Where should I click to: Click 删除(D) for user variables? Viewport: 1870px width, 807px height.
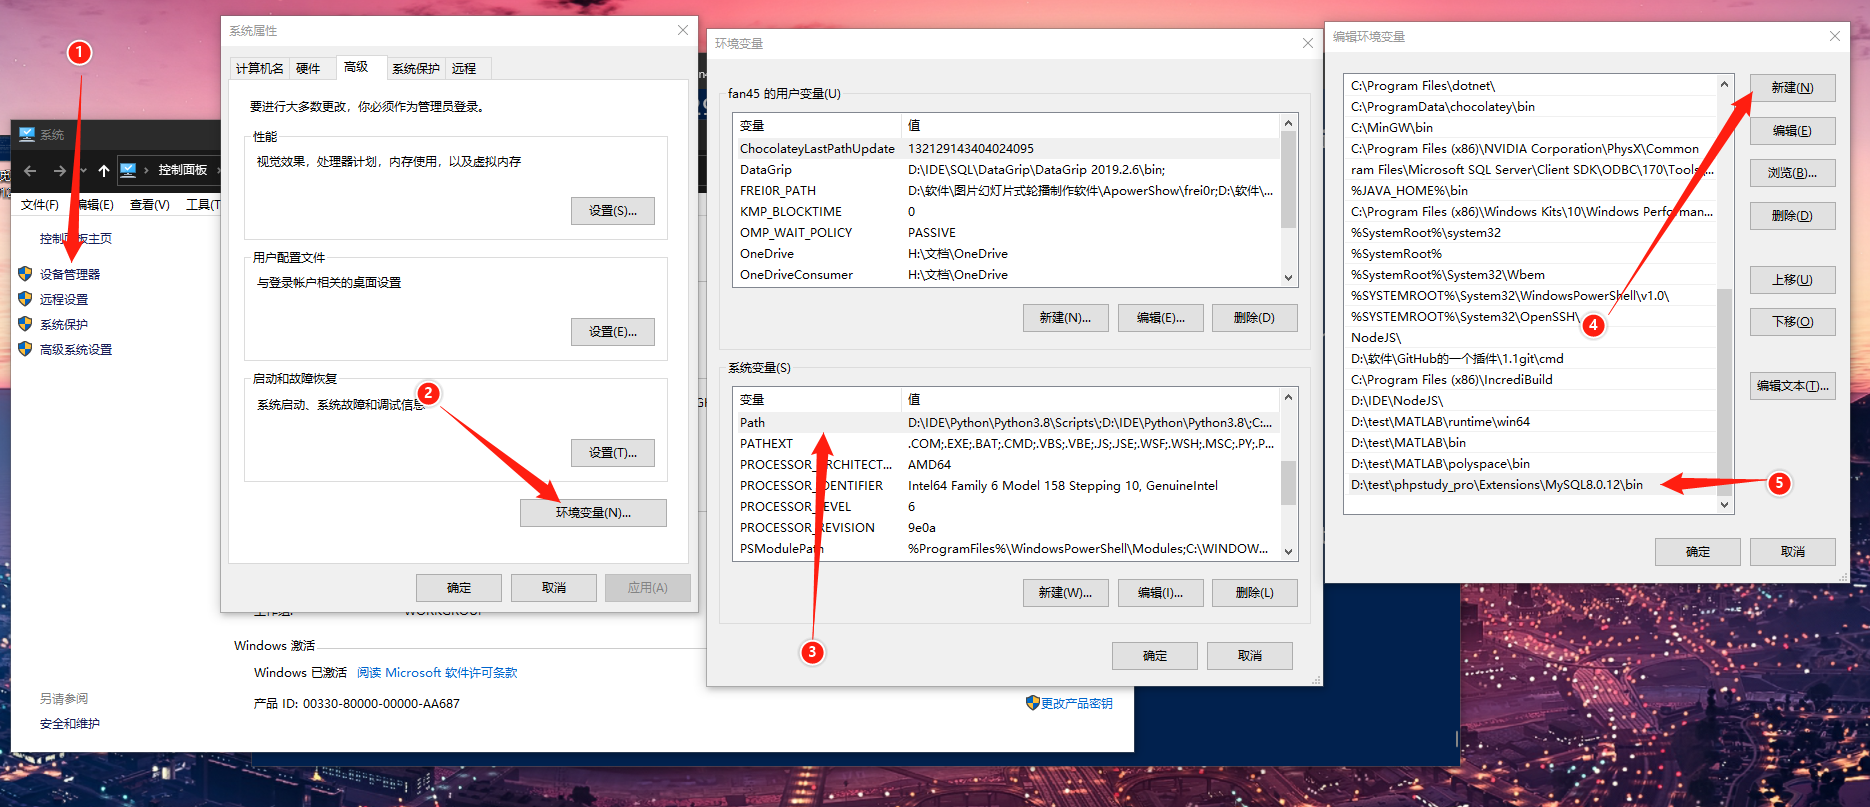[x=1255, y=317]
